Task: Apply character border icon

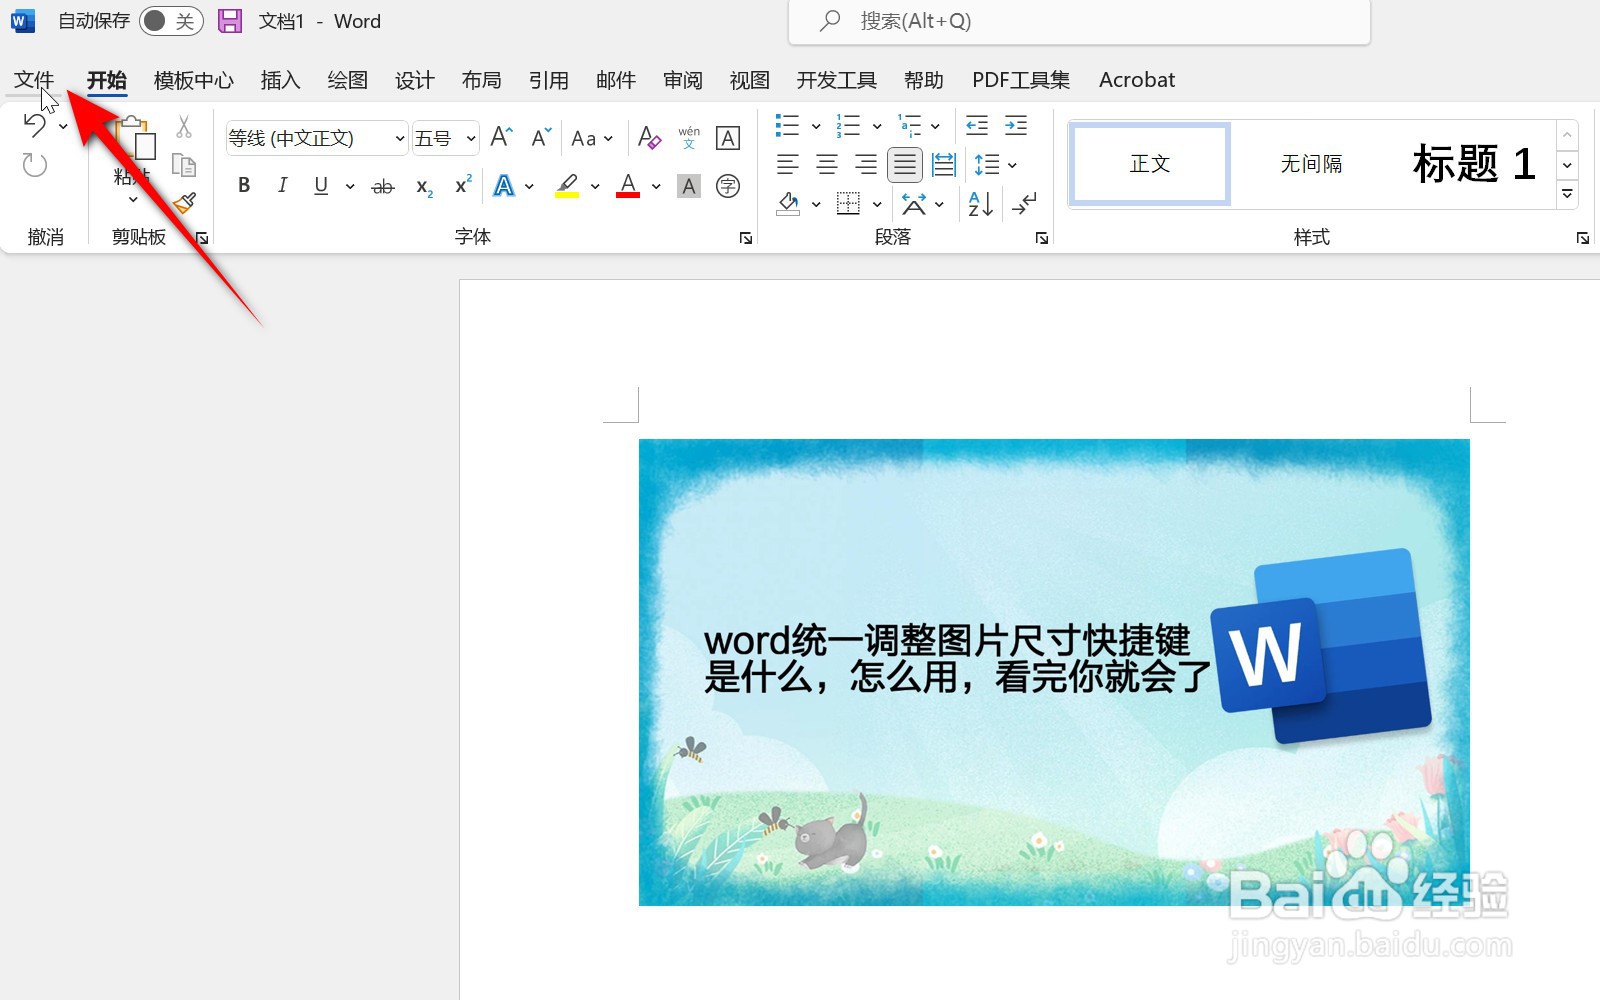Action: 728,138
